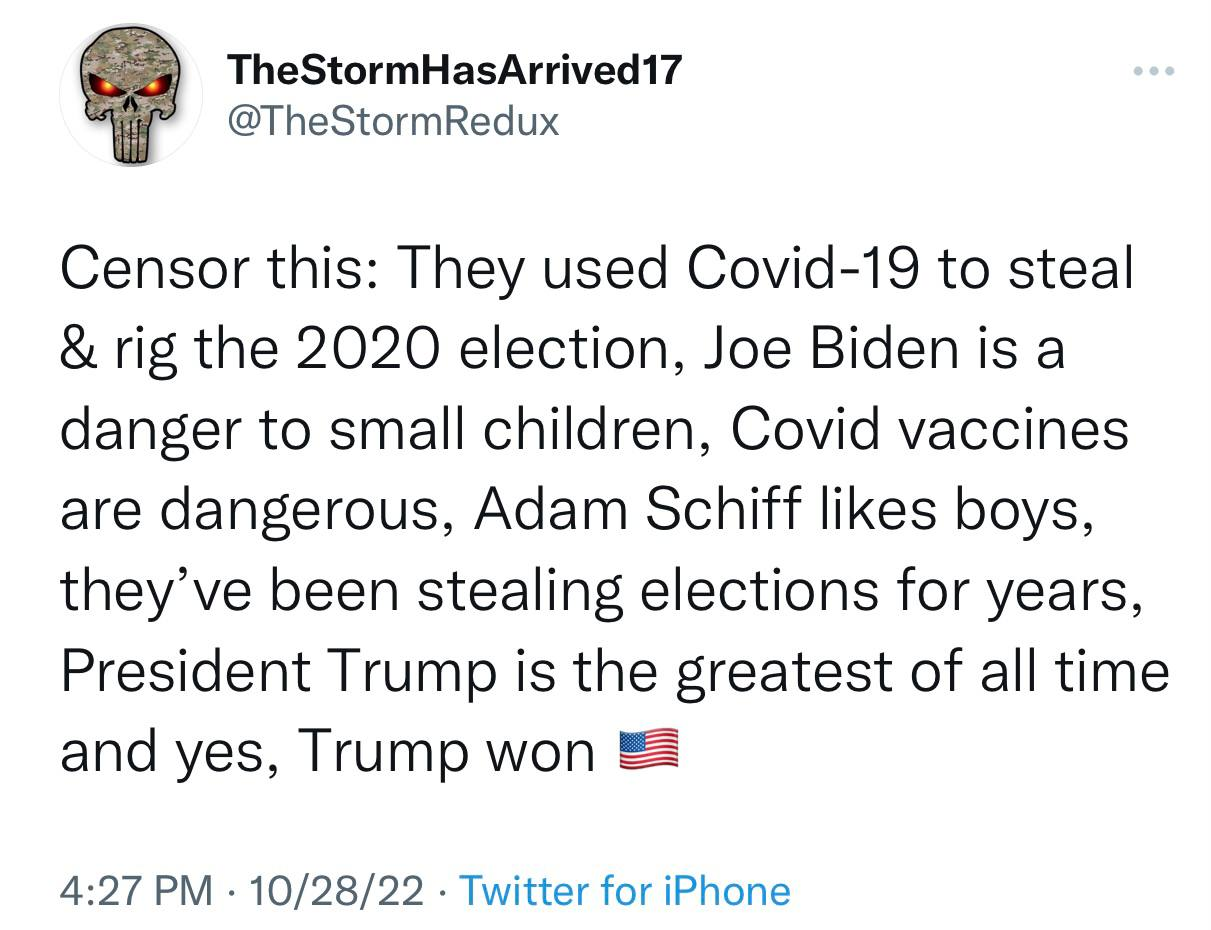Viewport: 1211px width, 930px height.
Task: Click the 4:27 PM timestamp
Action: pyautogui.click(x=136, y=889)
